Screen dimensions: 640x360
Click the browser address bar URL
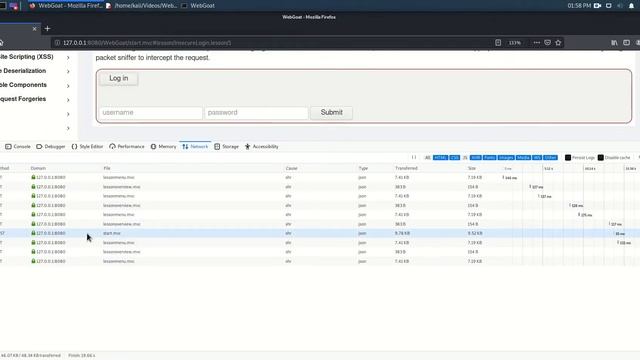pyautogui.click(x=147, y=43)
